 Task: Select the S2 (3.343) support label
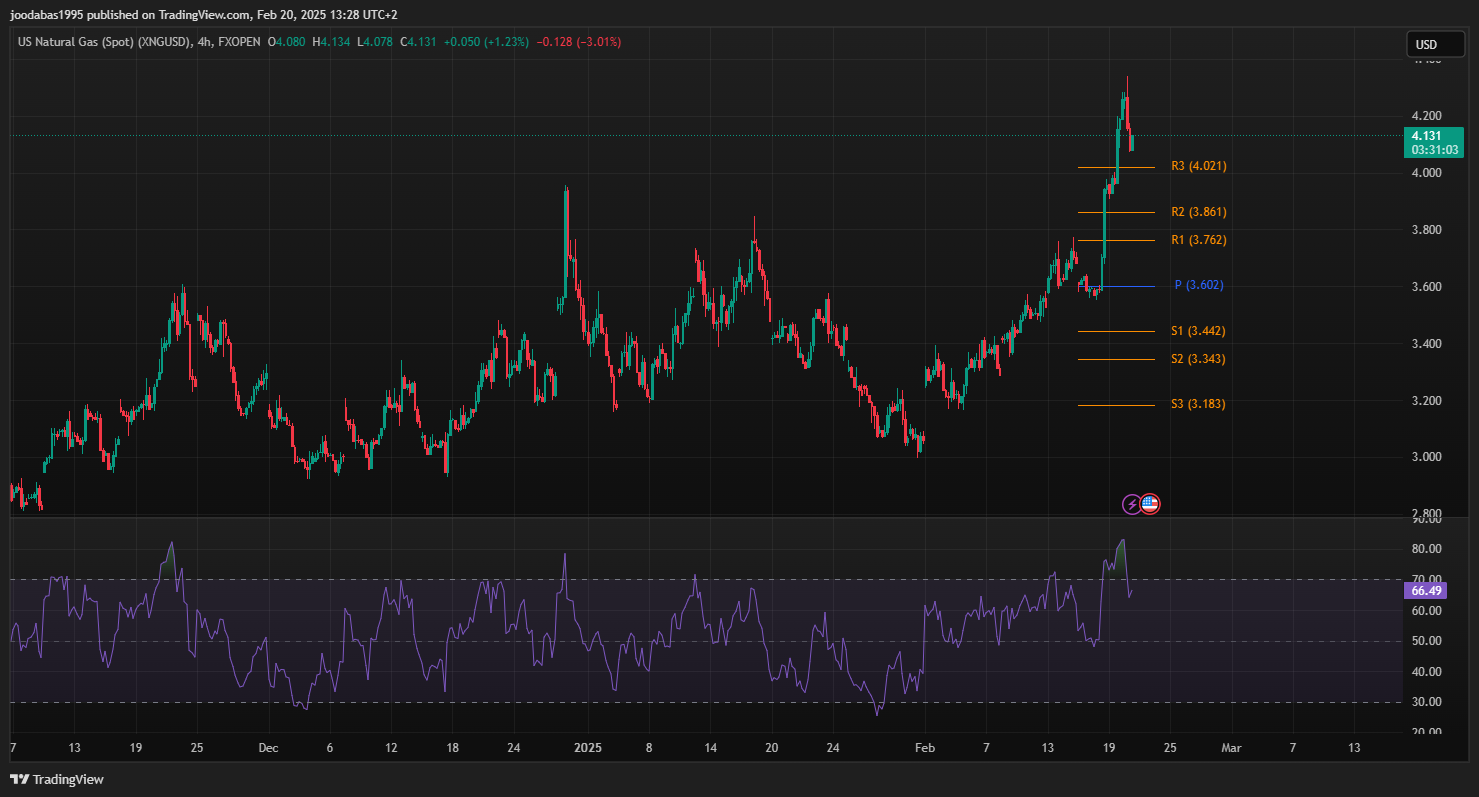click(x=1198, y=359)
